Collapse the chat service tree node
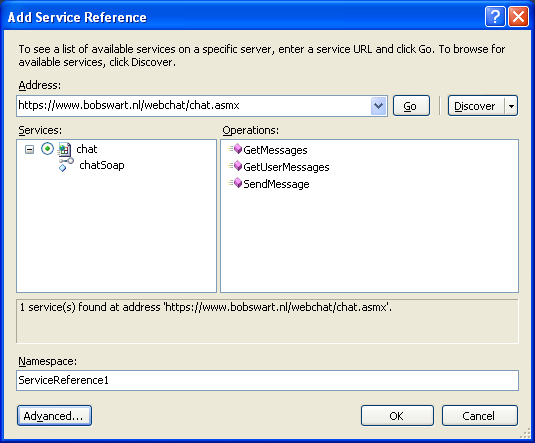The width and height of the screenshot is (535, 443). pyautogui.click(x=30, y=149)
